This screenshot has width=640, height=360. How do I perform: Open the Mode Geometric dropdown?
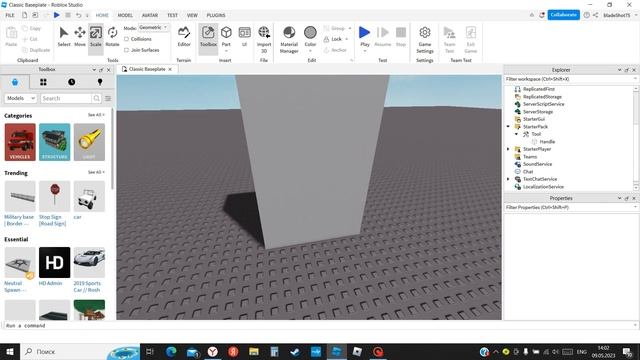153,27
